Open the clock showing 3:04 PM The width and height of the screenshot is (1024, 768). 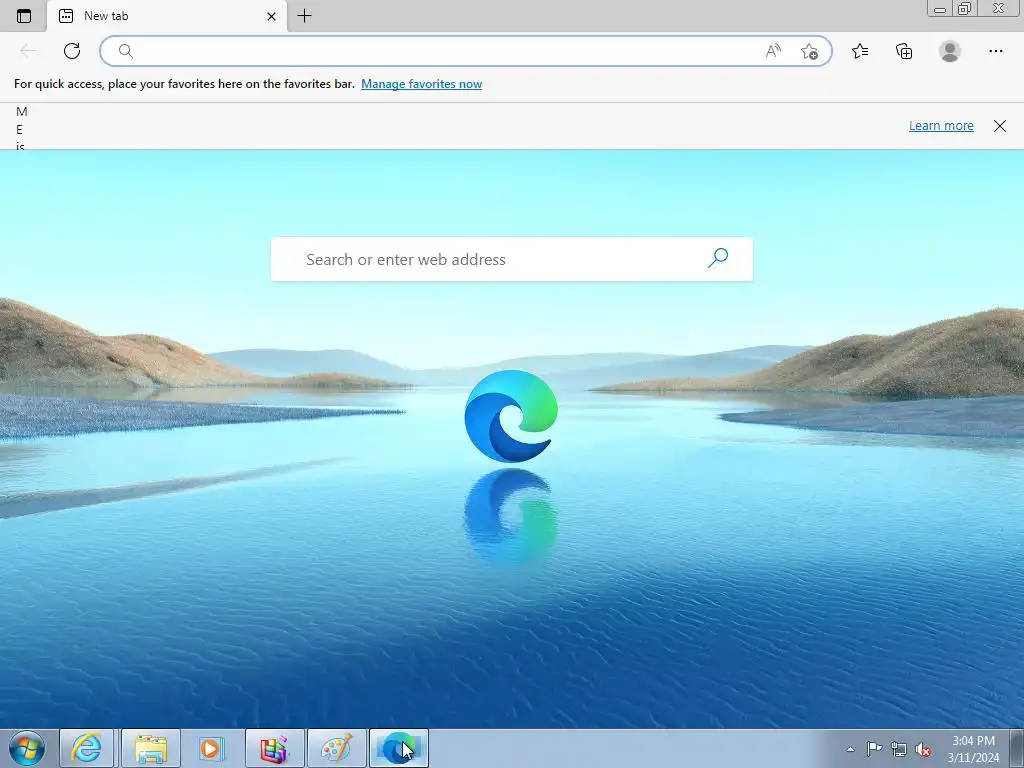(973, 749)
